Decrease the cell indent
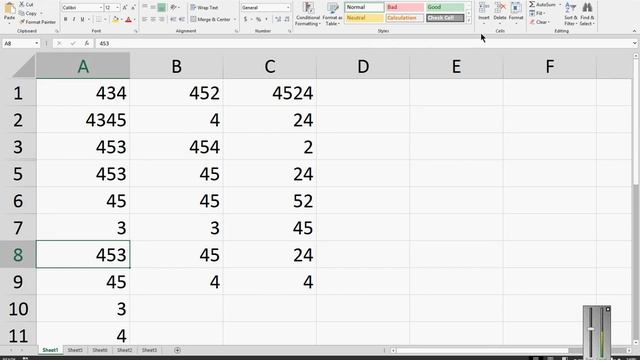640x360 pixels. [173, 19]
